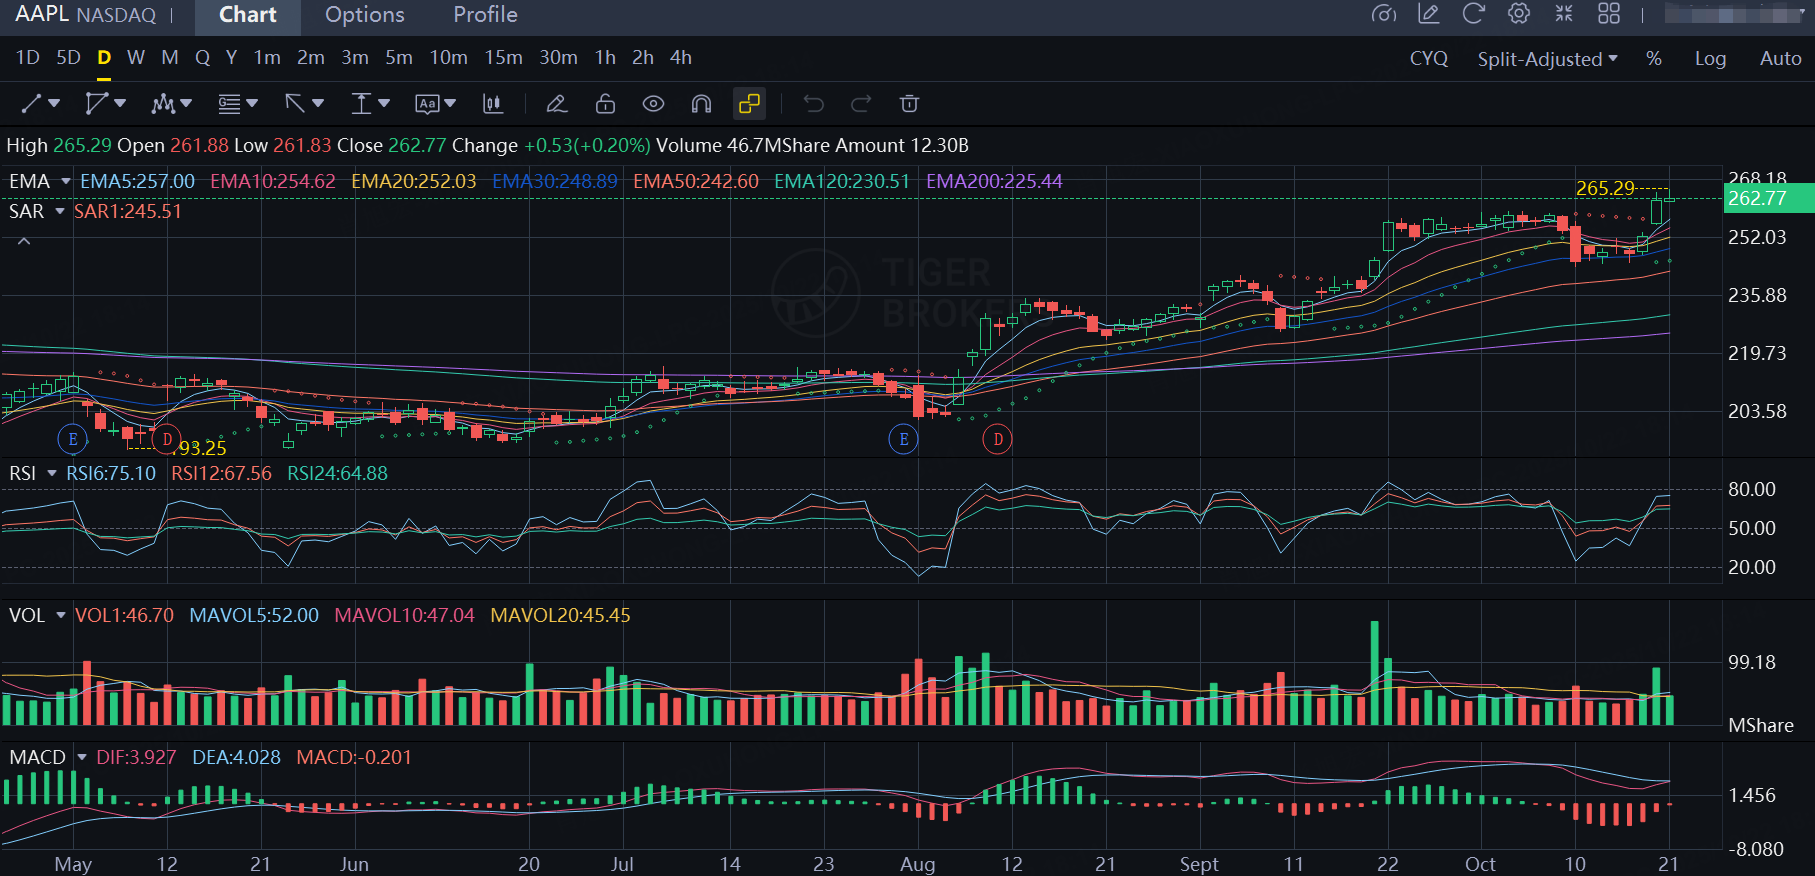The width and height of the screenshot is (1815, 876).
Task: Select the 15m timeframe
Action: tap(503, 58)
